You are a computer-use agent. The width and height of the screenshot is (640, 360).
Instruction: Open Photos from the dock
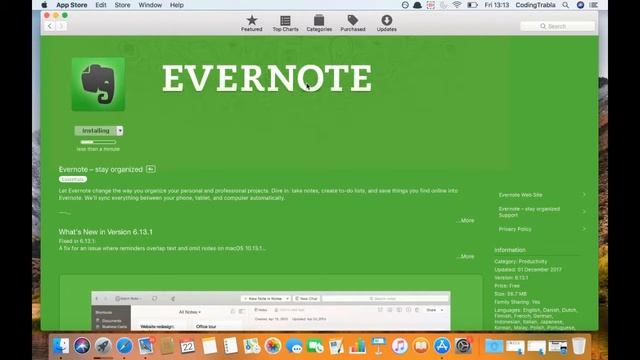(273, 346)
